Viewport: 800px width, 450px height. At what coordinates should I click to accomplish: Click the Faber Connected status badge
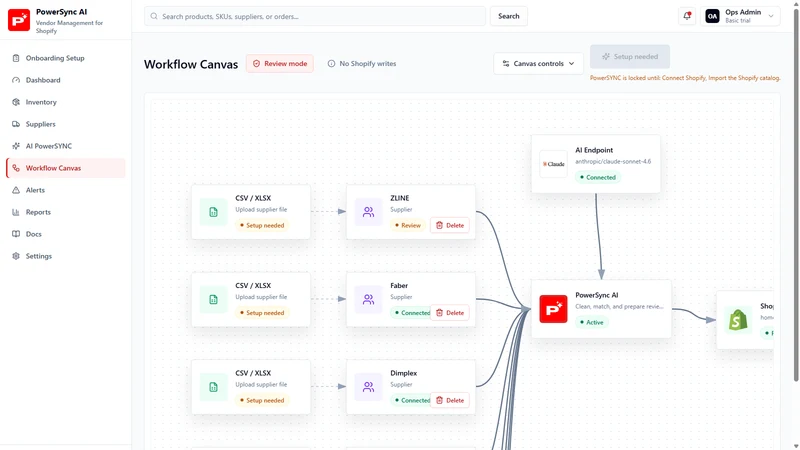pyautogui.click(x=411, y=313)
